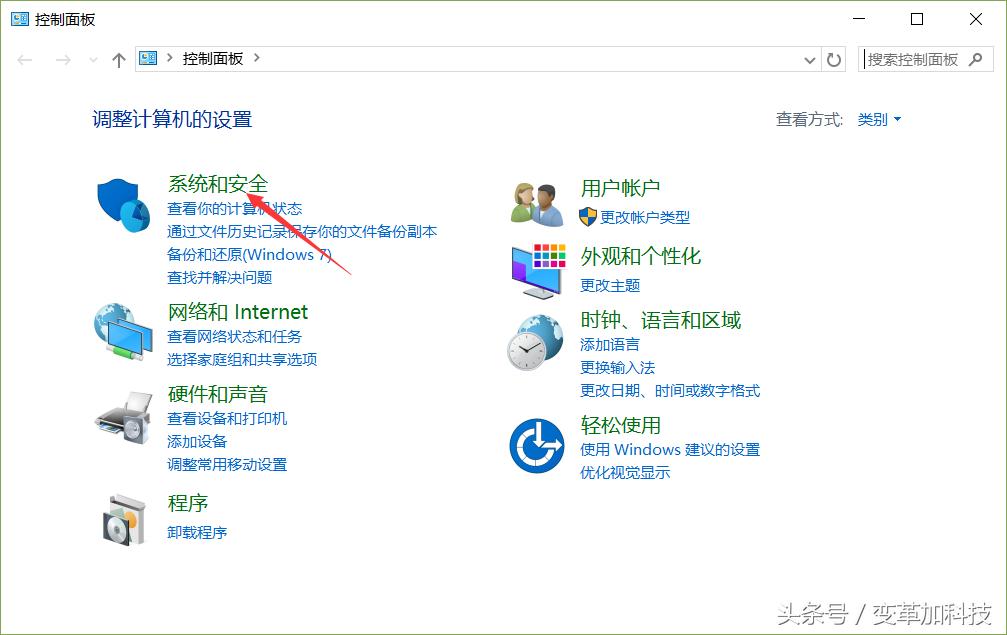
Task: Open the Clock, Language and Region clock icon
Action: (536, 343)
